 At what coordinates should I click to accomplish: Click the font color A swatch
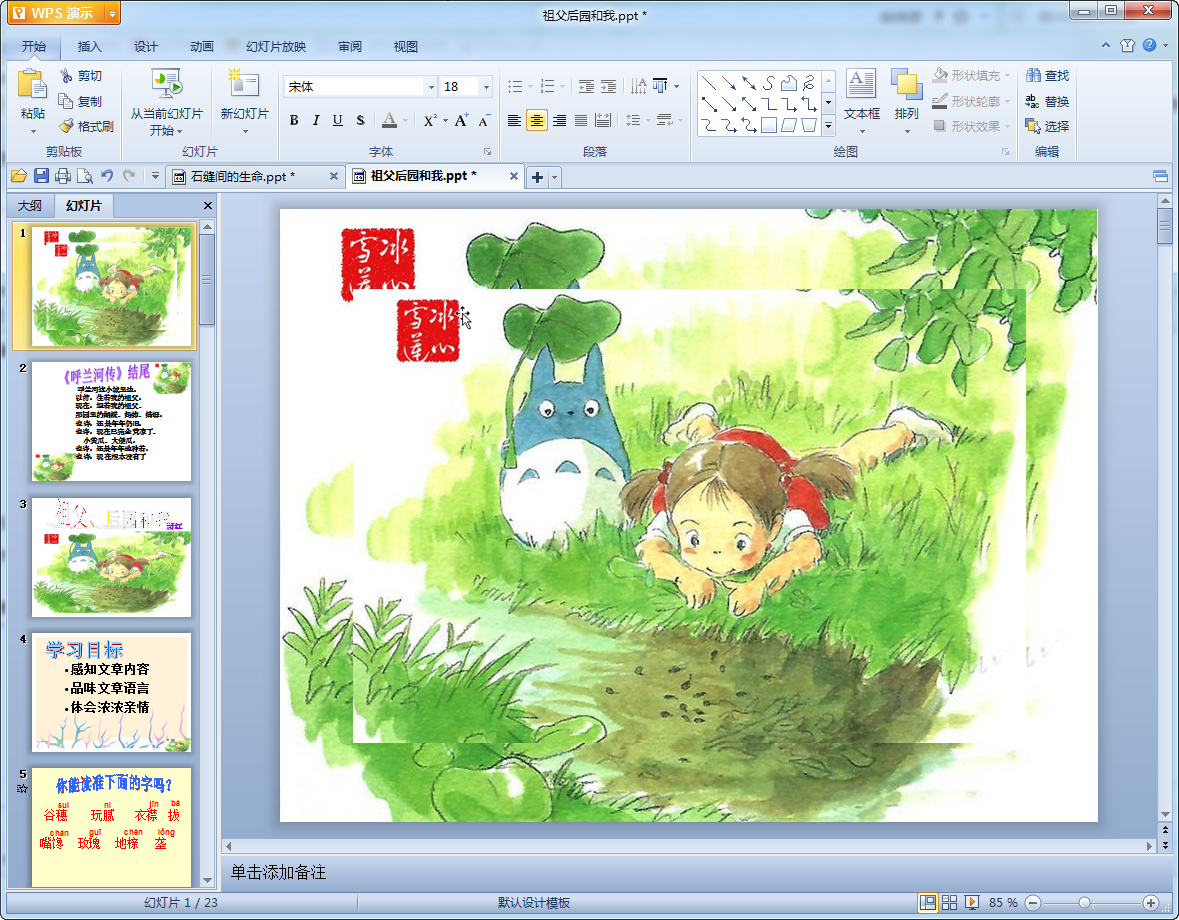click(x=389, y=120)
